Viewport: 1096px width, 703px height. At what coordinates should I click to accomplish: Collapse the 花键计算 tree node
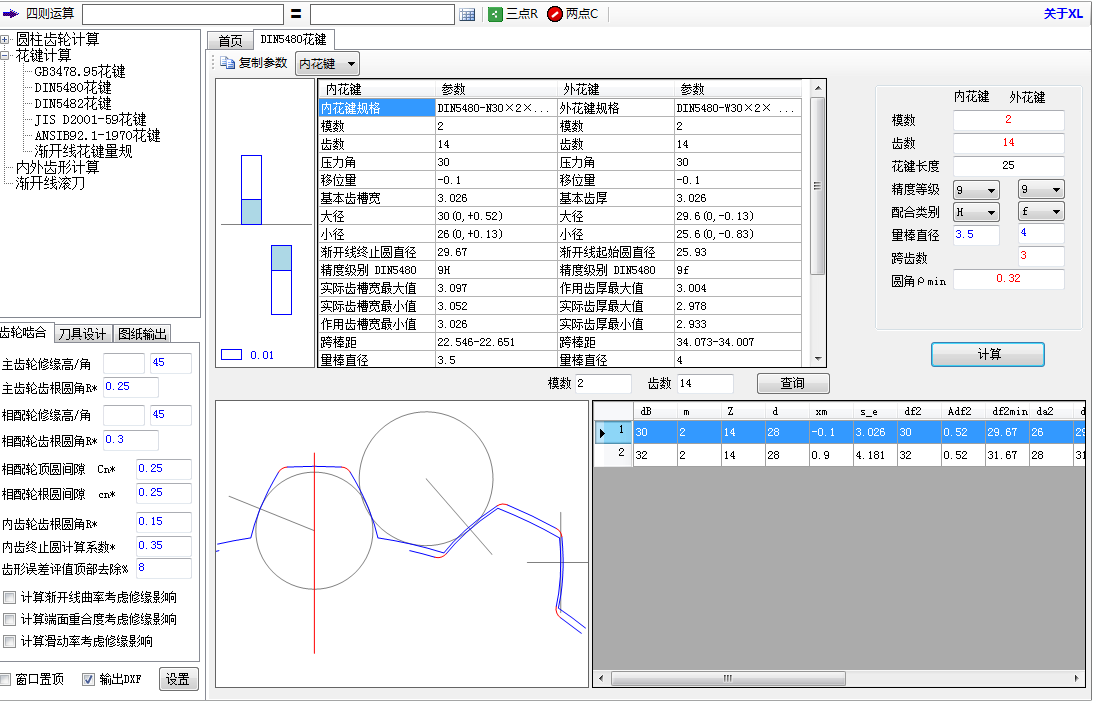click(x=4, y=55)
